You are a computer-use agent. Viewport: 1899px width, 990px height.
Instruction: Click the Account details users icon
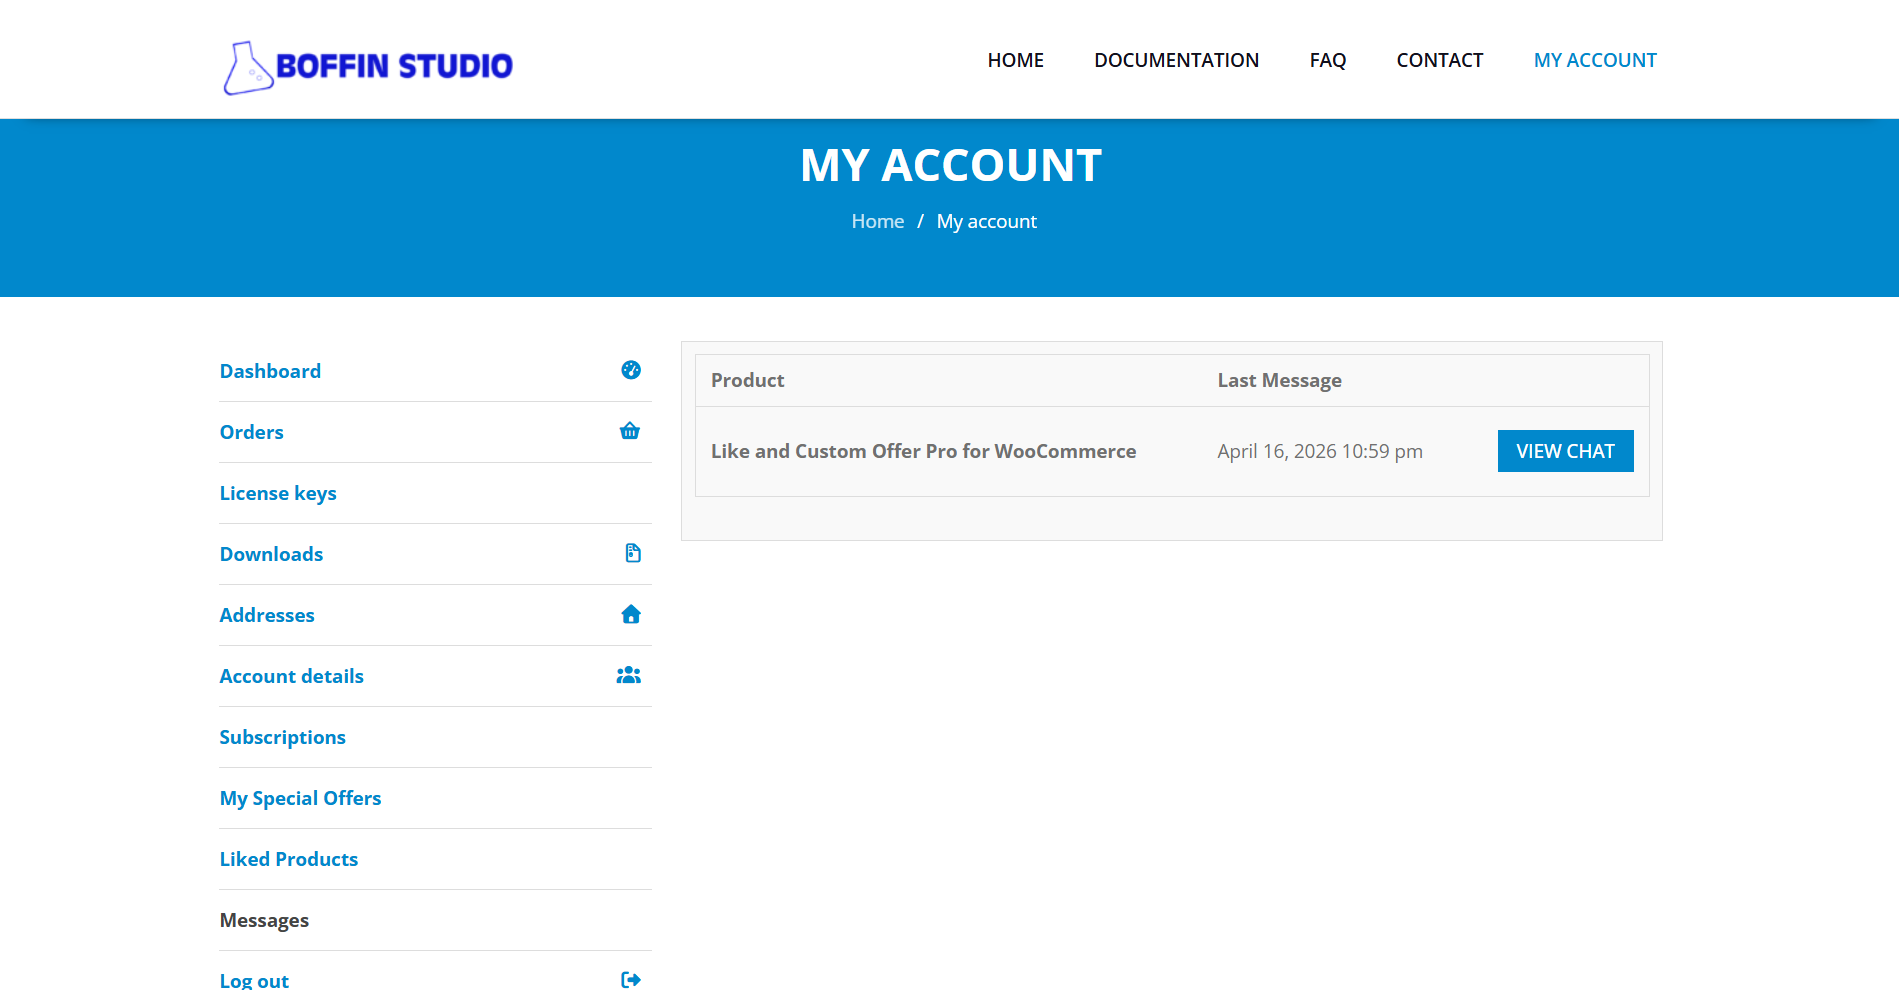tap(628, 675)
